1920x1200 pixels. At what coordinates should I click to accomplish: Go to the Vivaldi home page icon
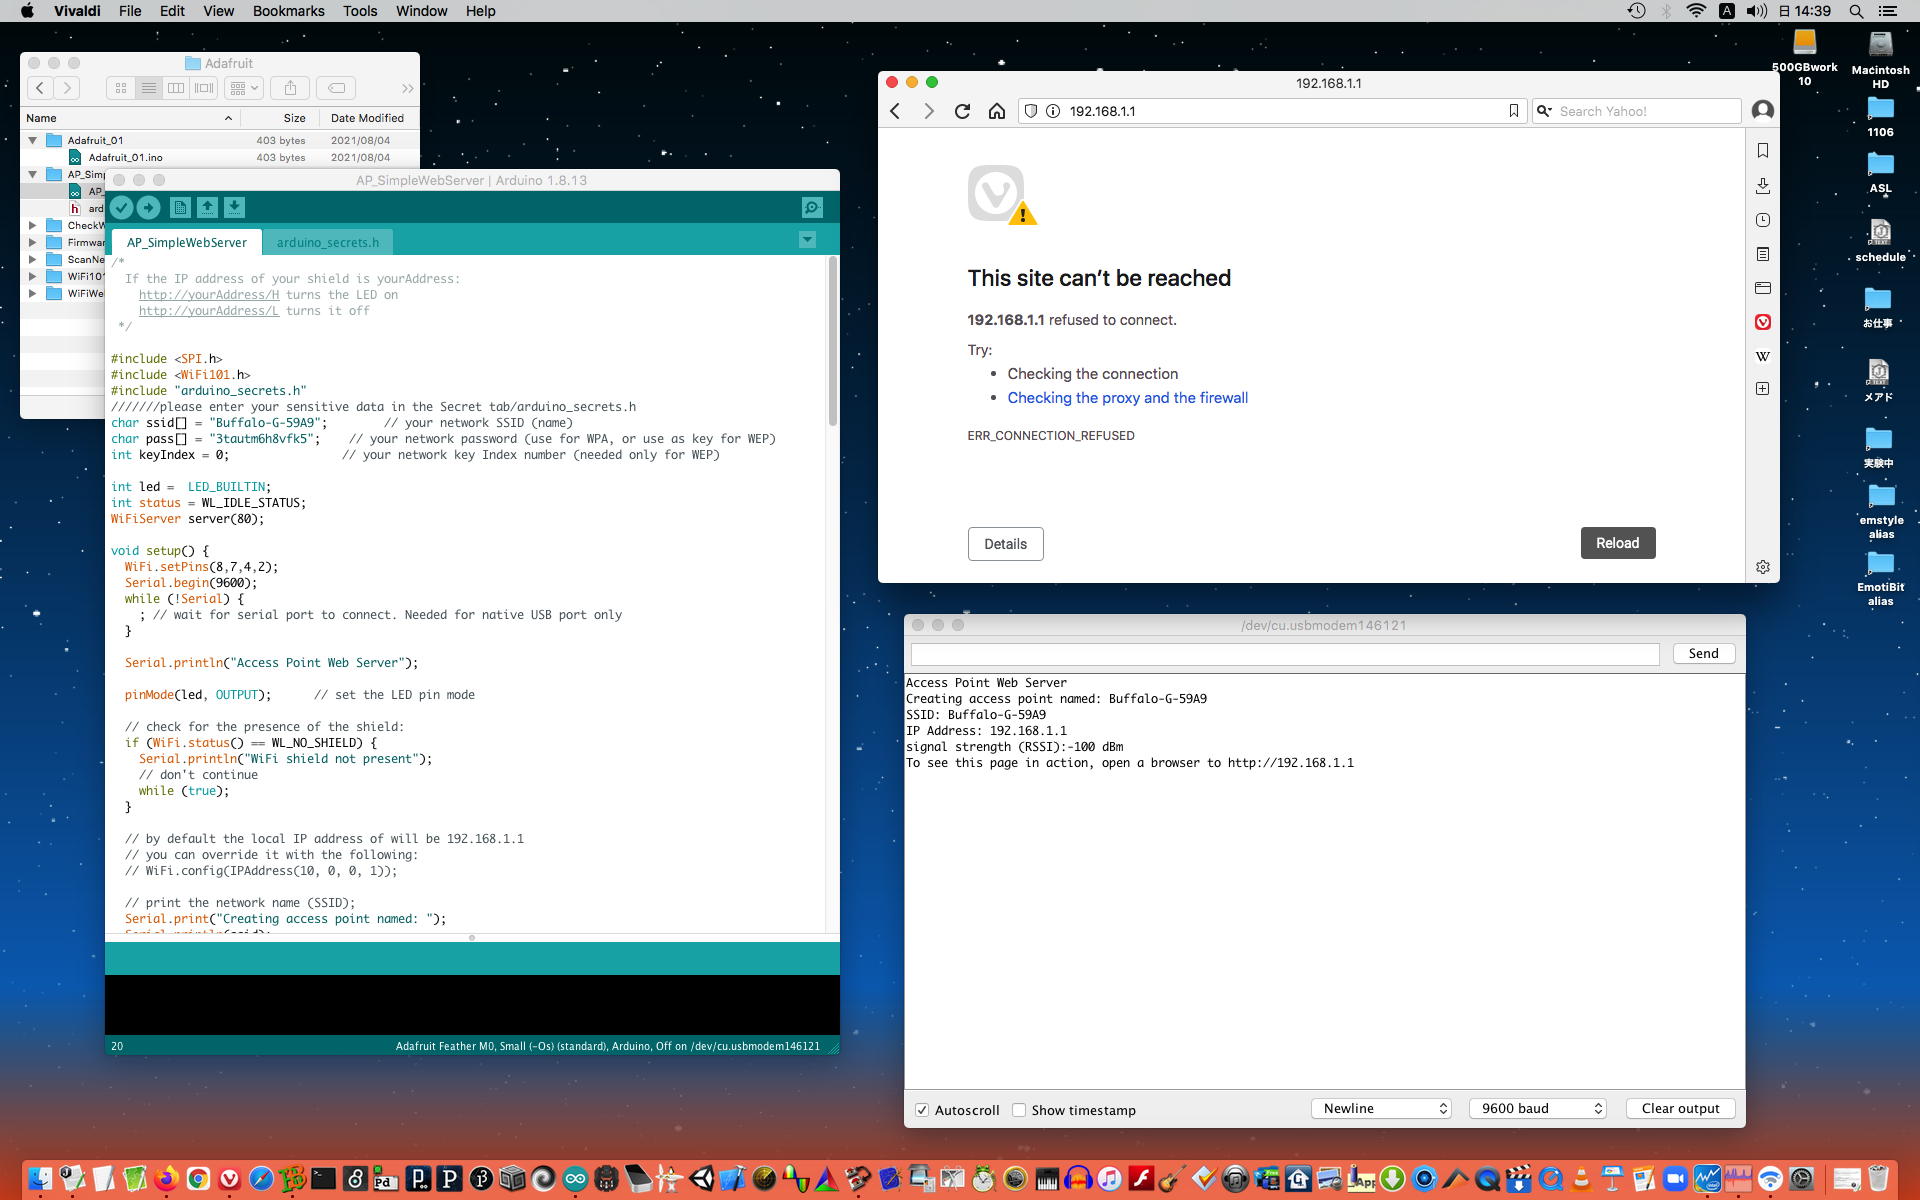tap(996, 111)
